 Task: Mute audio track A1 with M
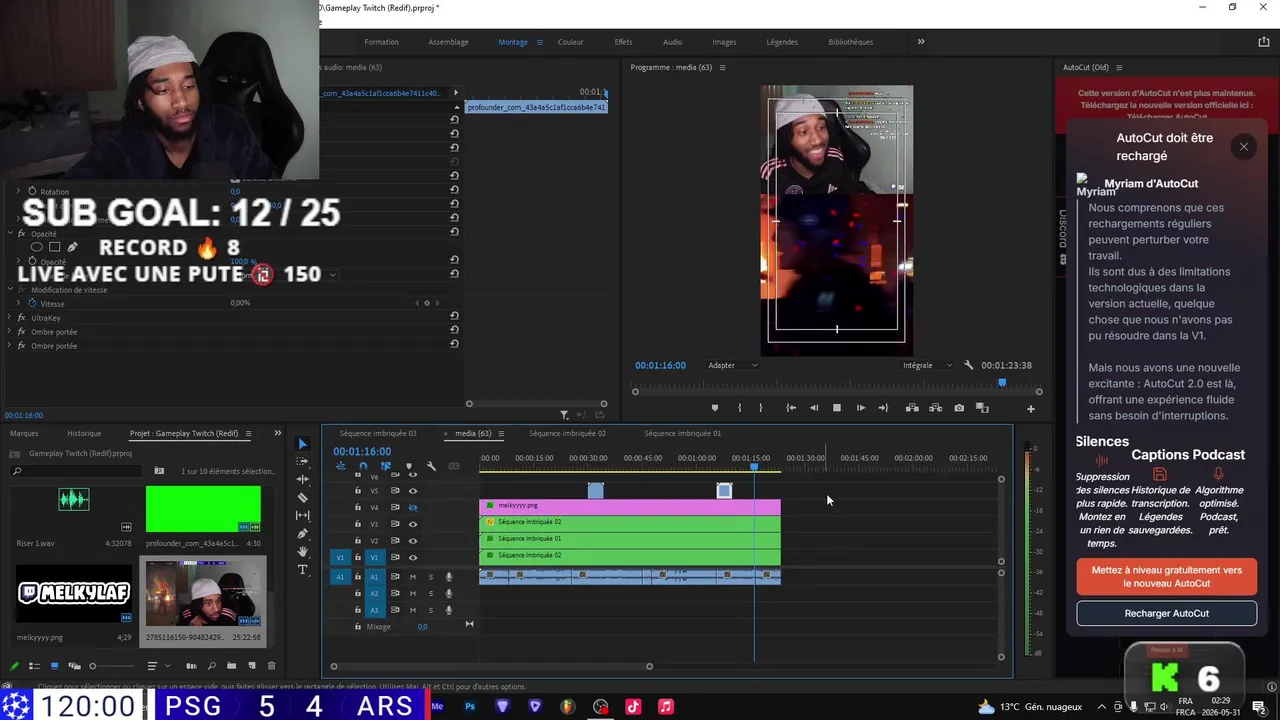point(412,577)
